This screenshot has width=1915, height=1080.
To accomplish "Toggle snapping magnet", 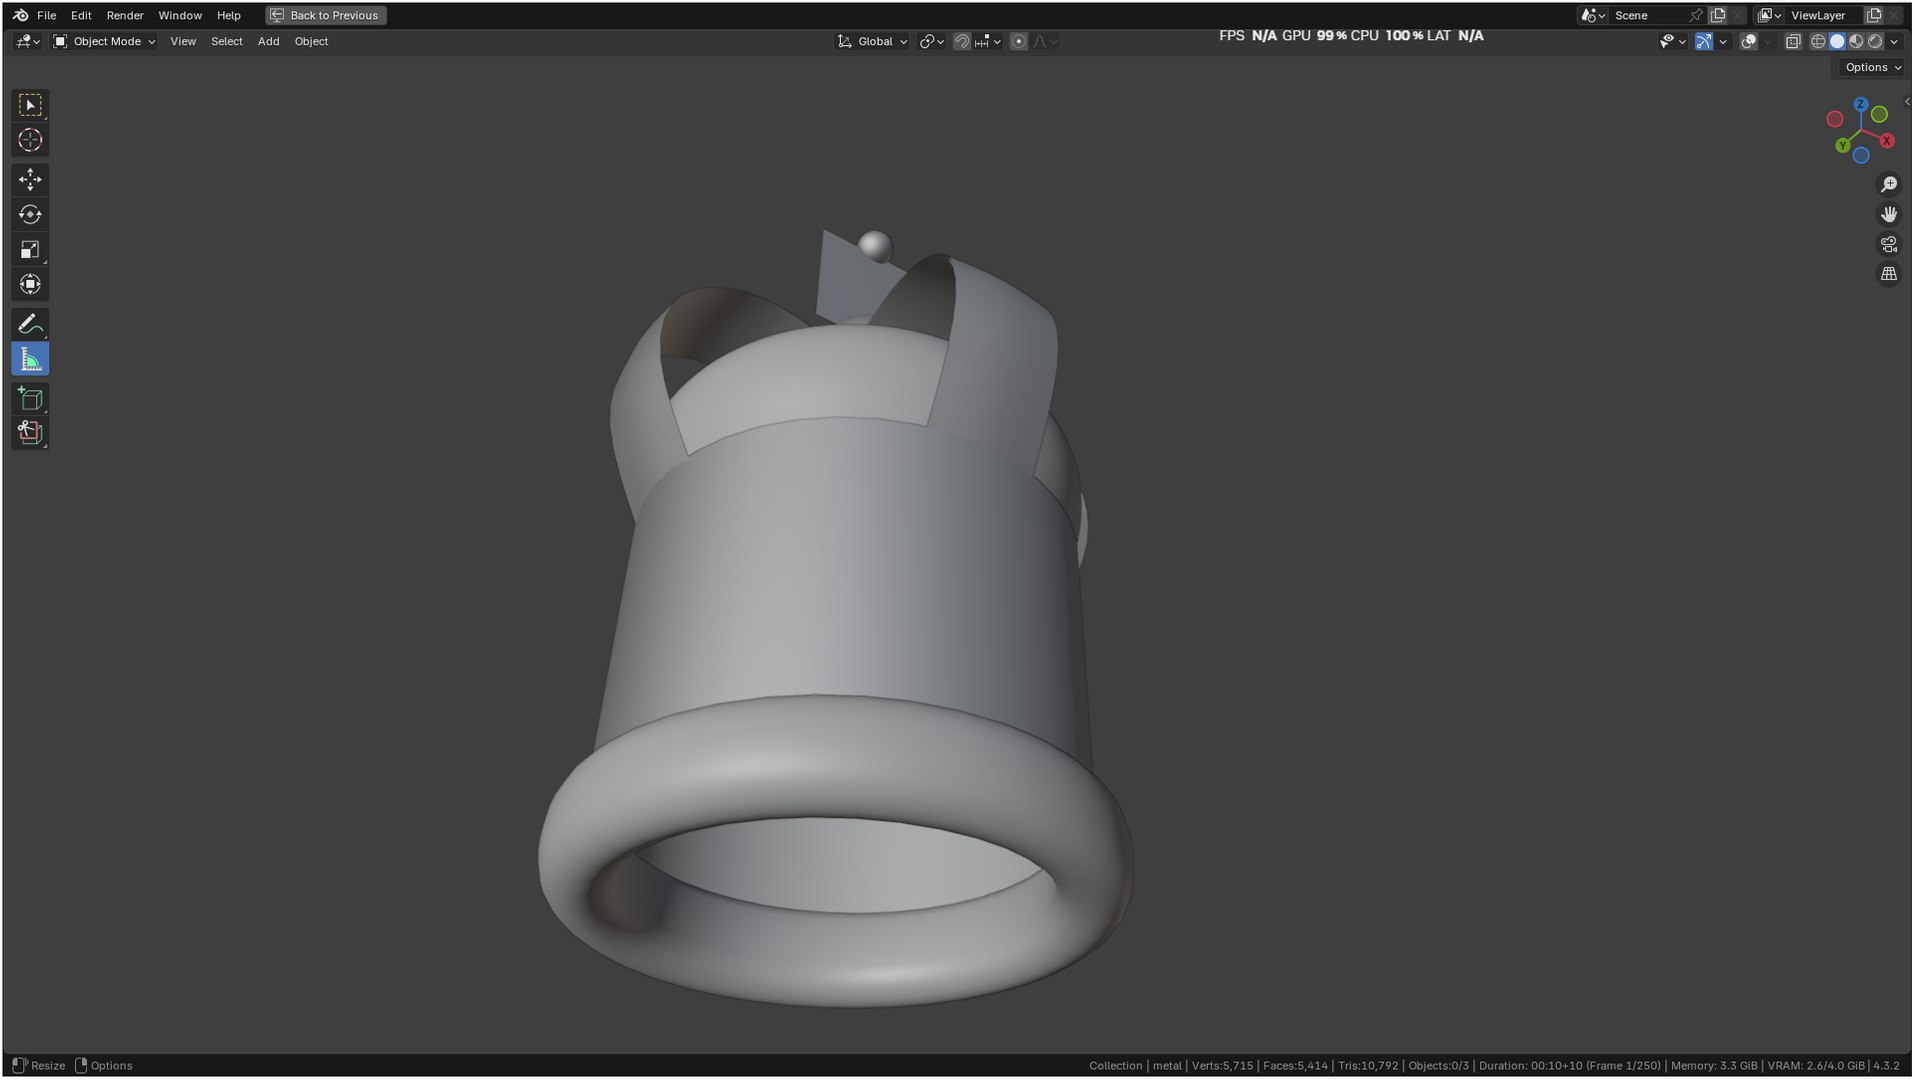I will click(961, 41).
